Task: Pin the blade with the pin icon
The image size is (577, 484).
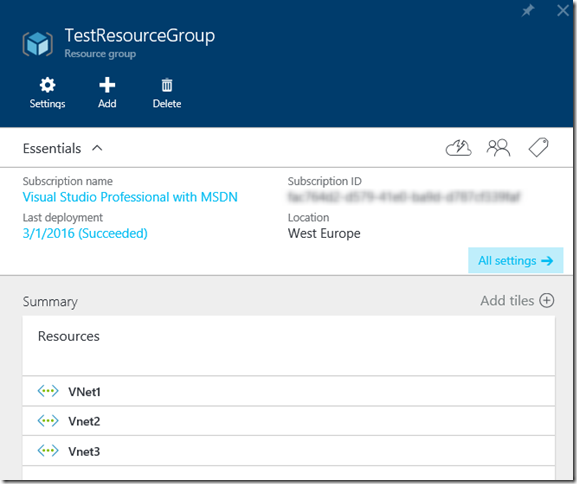Action: tap(528, 10)
